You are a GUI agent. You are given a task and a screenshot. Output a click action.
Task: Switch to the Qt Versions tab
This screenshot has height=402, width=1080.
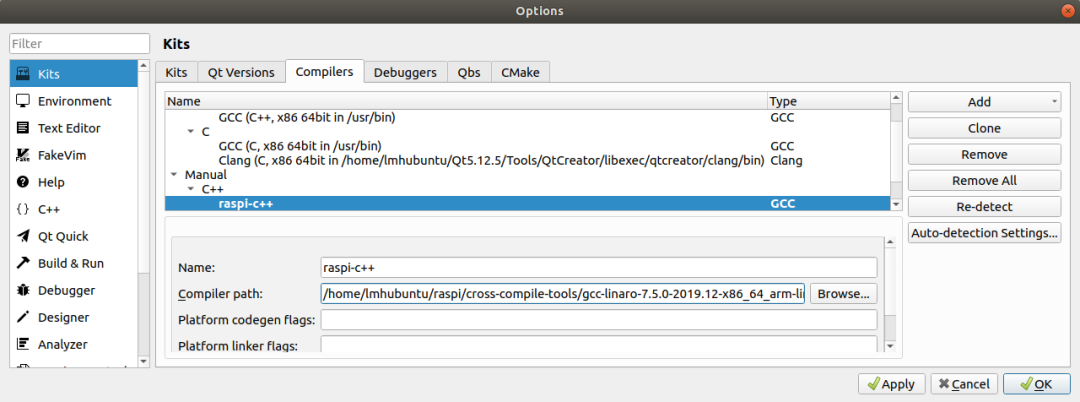pyautogui.click(x=240, y=72)
